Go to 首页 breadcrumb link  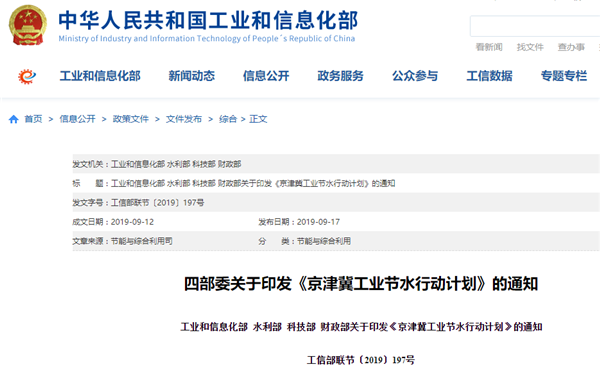pos(33,119)
